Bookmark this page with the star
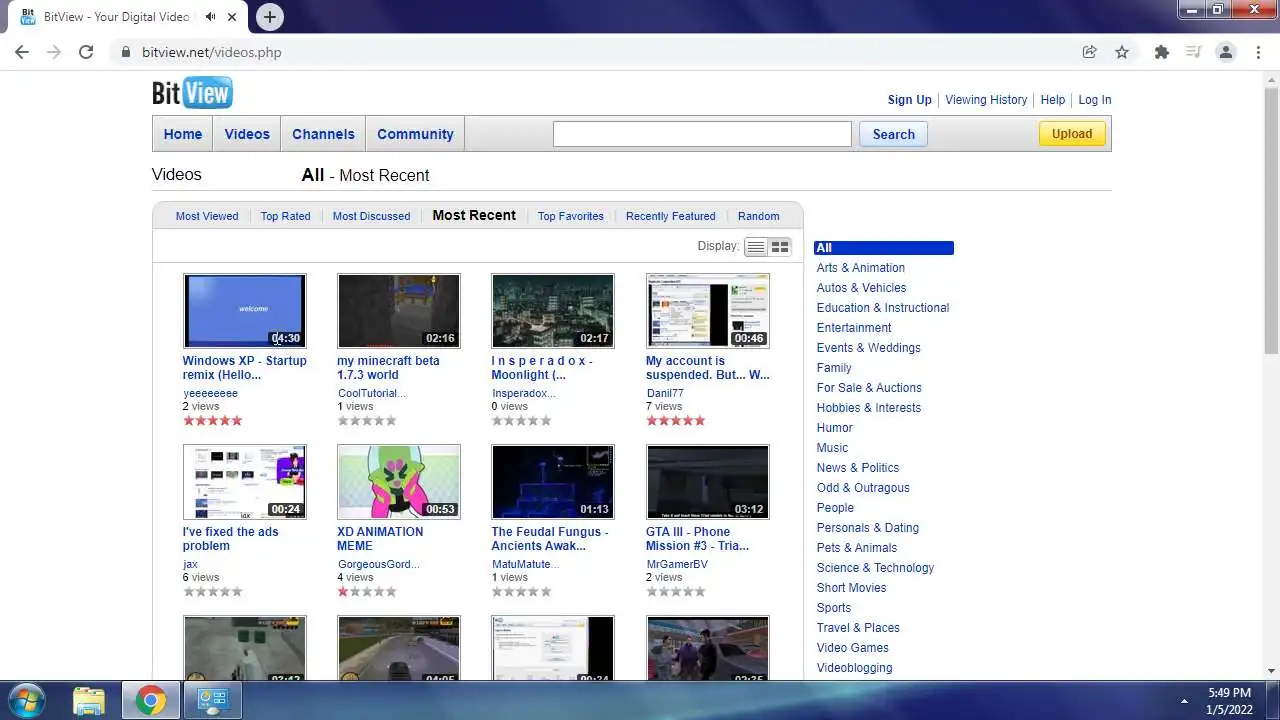This screenshot has width=1280, height=720. (1122, 52)
